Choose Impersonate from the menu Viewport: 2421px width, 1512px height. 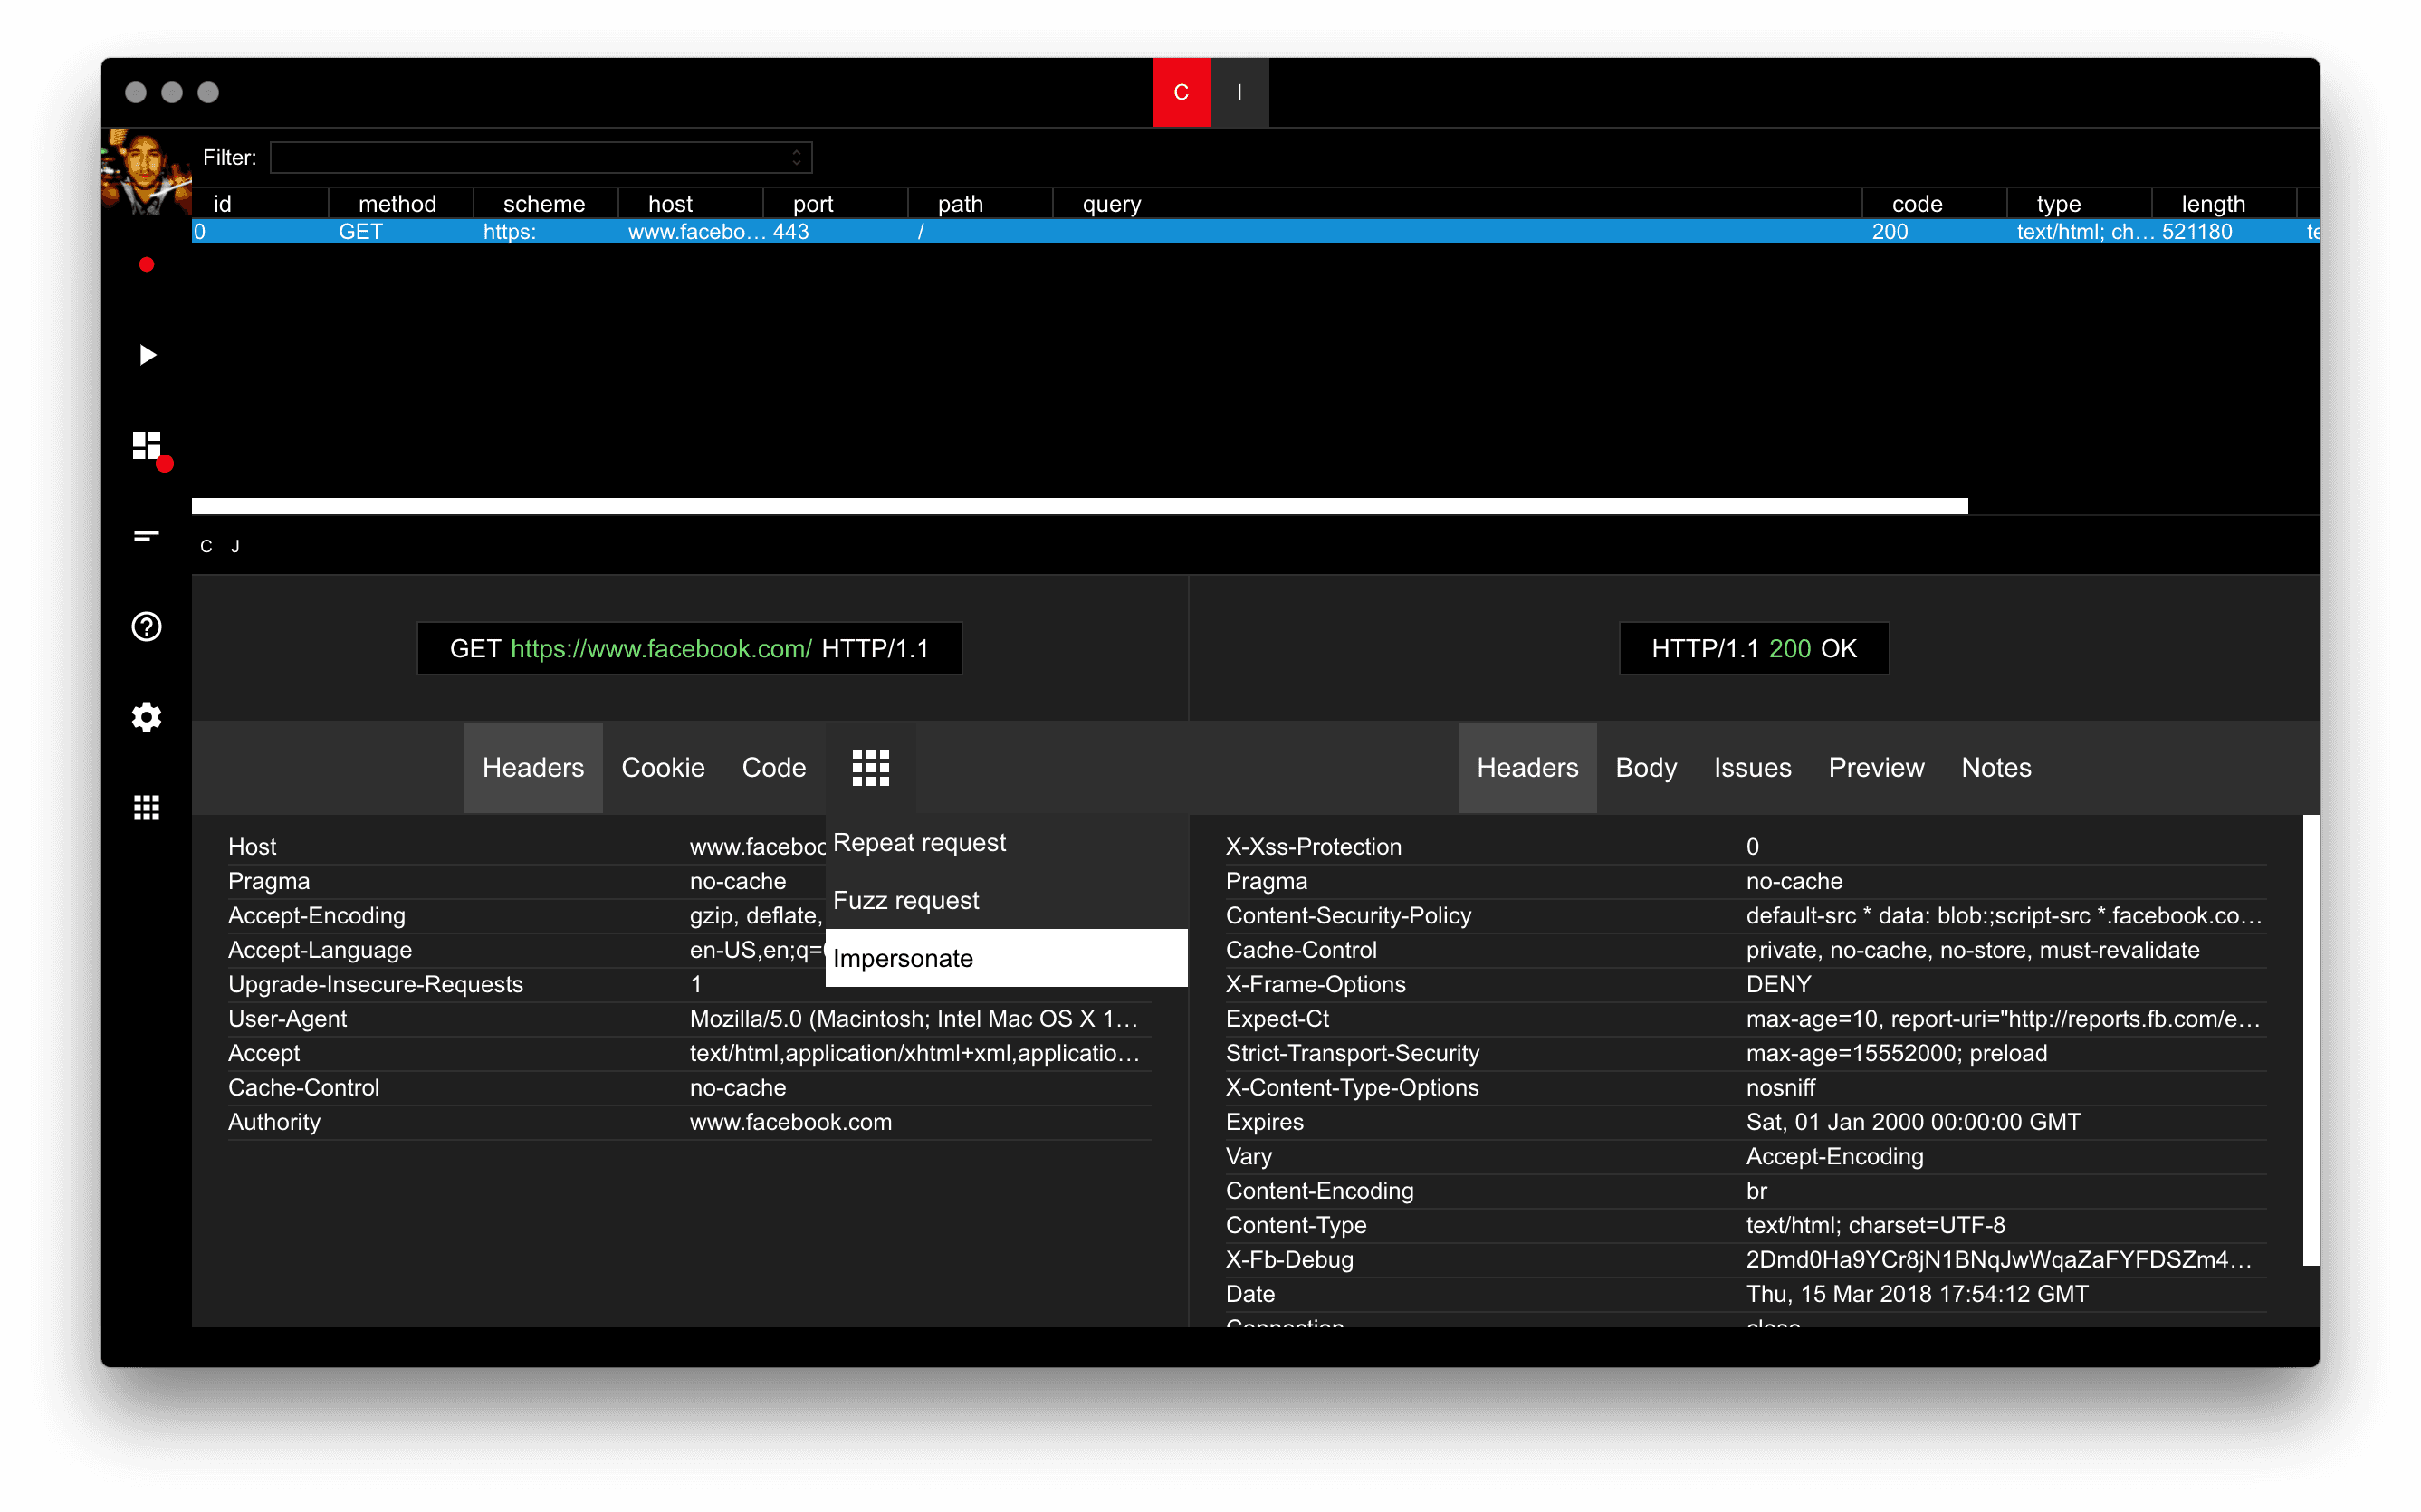pos(1006,958)
